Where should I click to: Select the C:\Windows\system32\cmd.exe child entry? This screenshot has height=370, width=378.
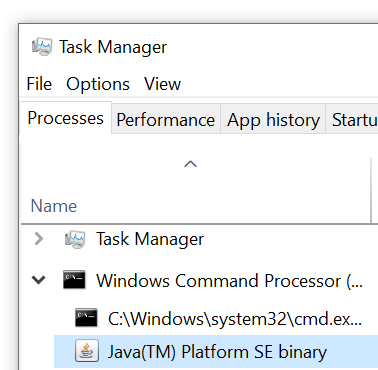click(x=235, y=319)
